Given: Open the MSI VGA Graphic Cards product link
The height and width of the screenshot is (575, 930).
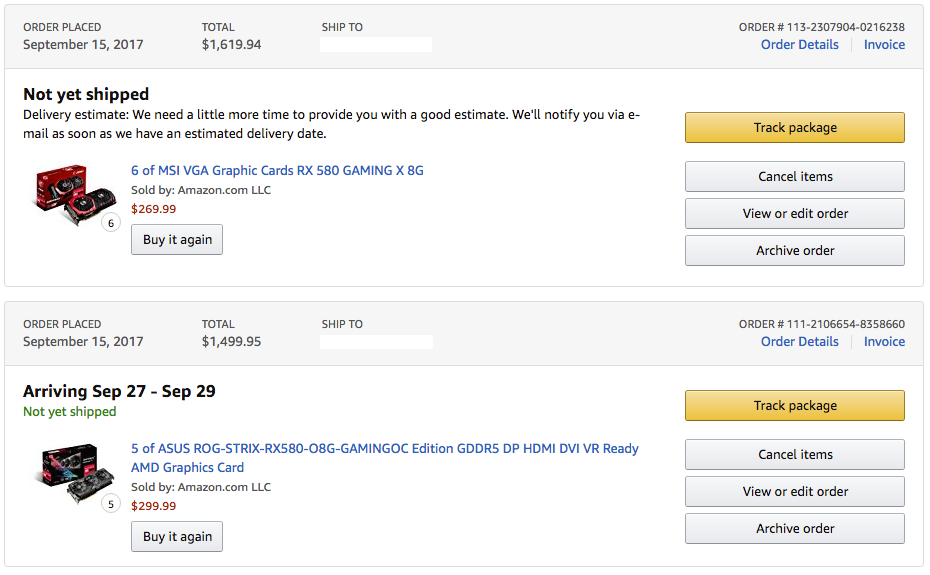Looking at the screenshot, I should click(x=277, y=171).
